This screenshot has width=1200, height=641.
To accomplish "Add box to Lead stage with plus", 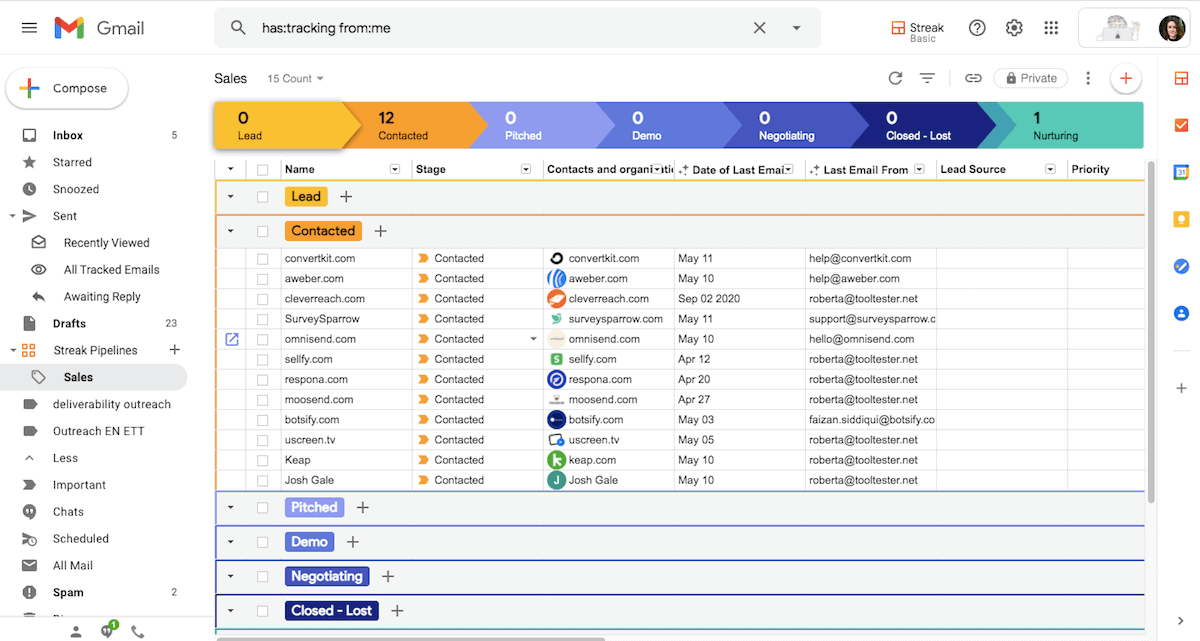I will pyautogui.click(x=346, y=197).
